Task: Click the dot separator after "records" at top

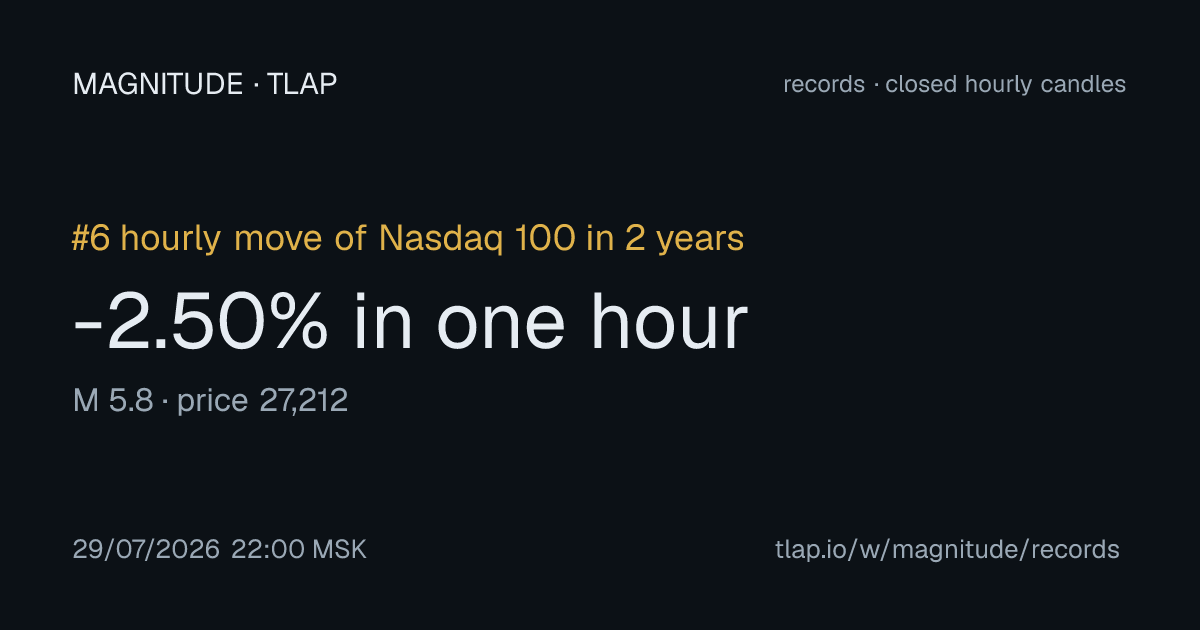Action: tap(875, 86)
